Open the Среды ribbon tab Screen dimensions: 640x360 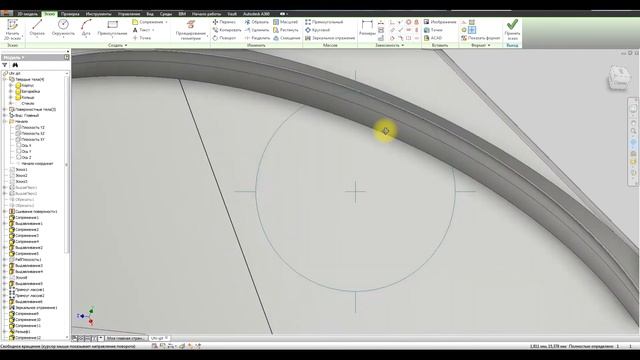166,14
